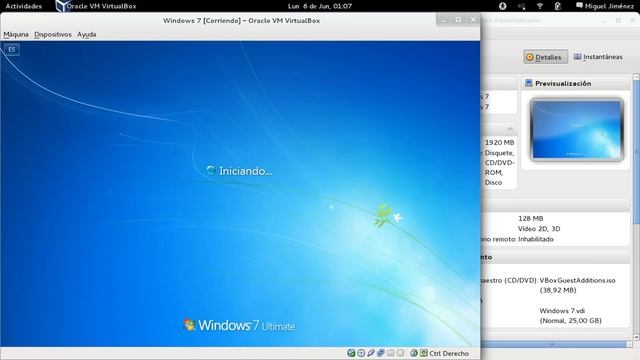The width and height of the screenshot is (640, 360).
Task: Switch to Instantáneas in the Administrador window
Action: pos(598,57)
